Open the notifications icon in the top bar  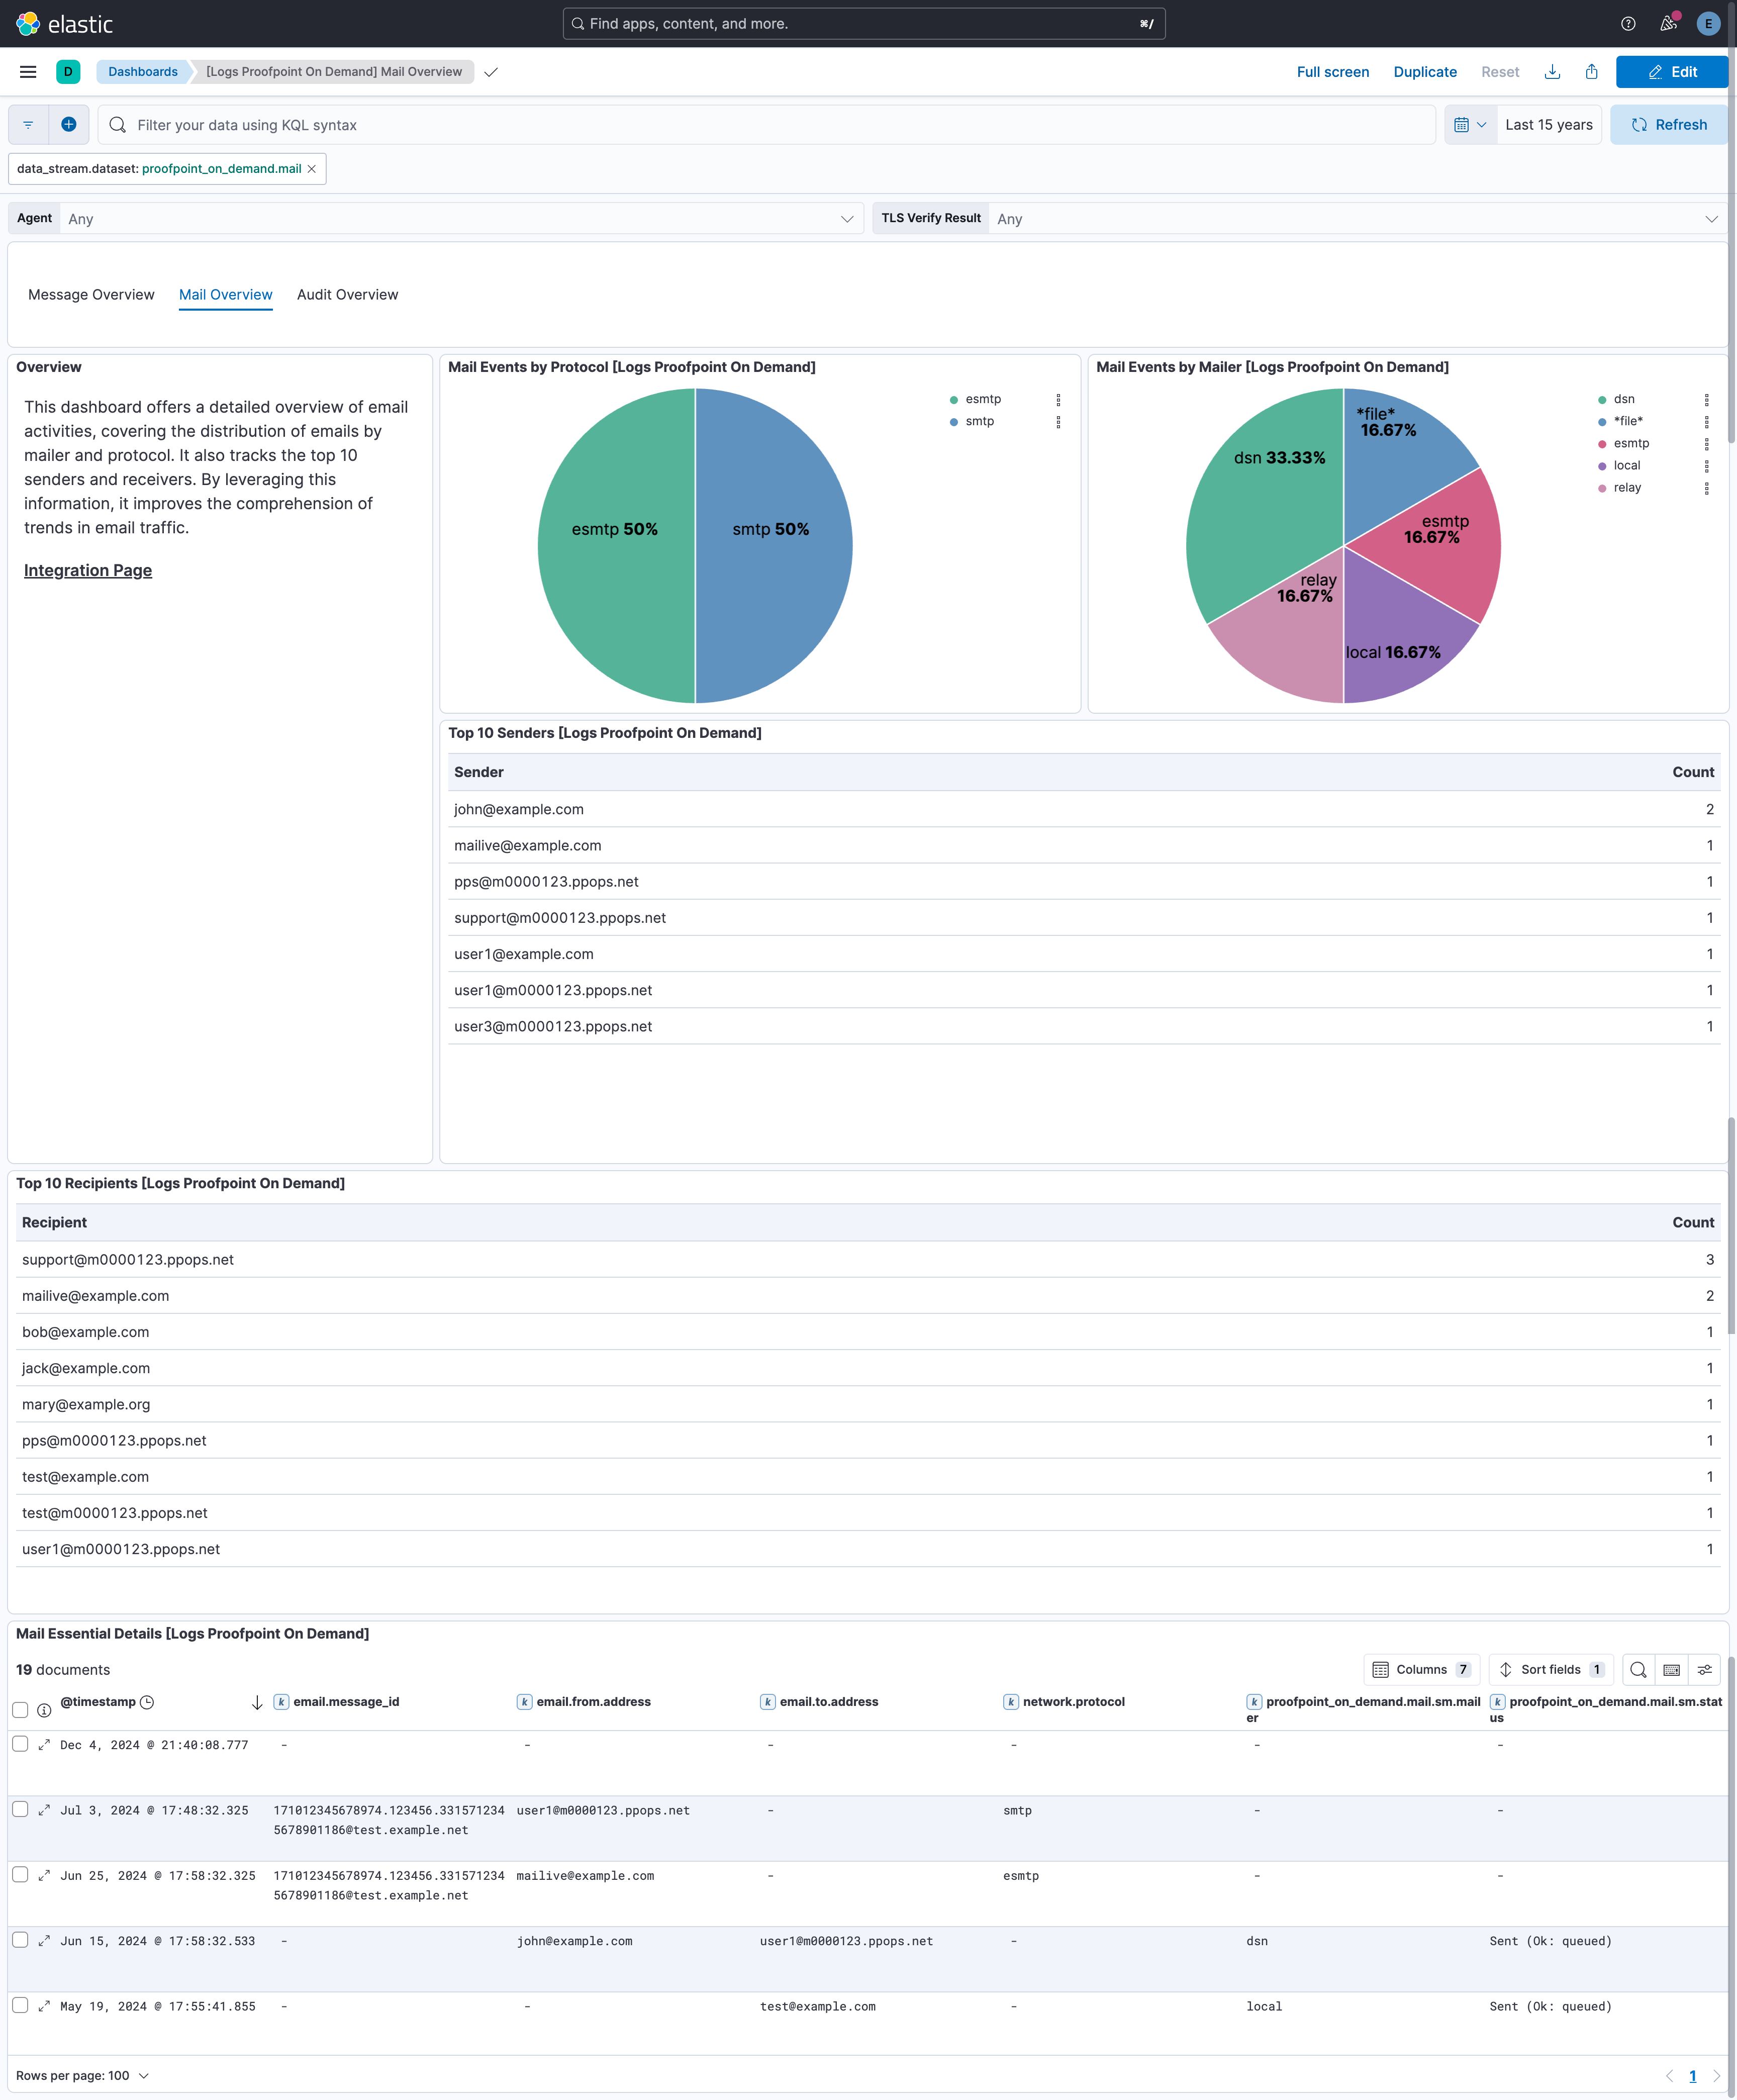click(x=1668, y=23)
